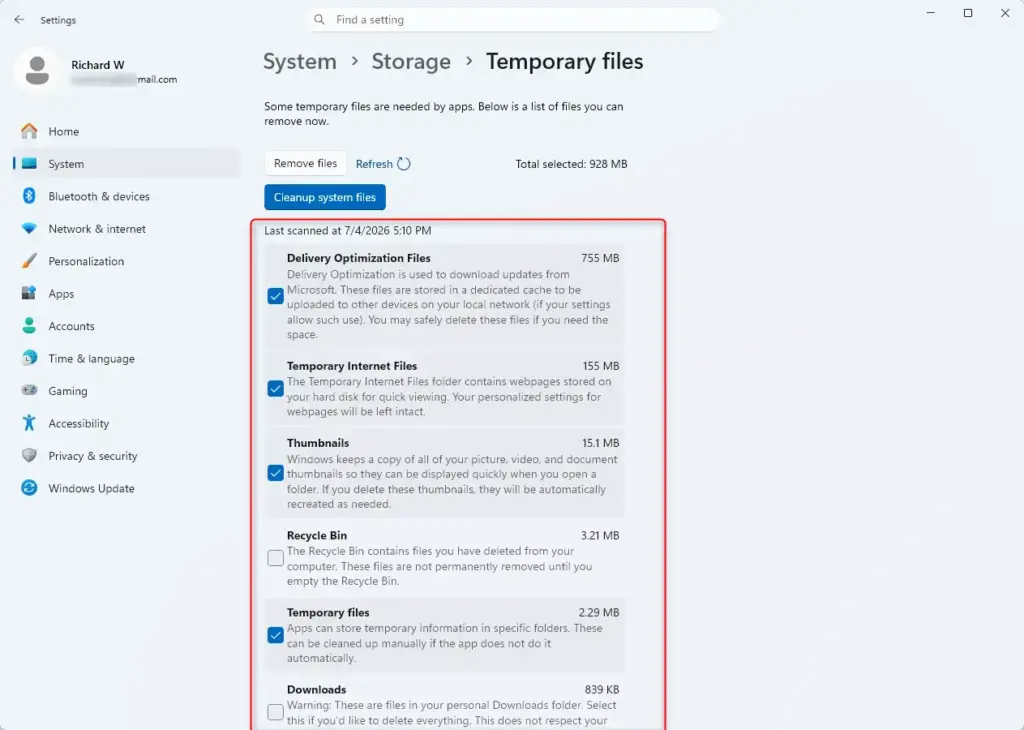Open the Apps settings category
This screenshot has height=730, width=1024.
point(126,293)
